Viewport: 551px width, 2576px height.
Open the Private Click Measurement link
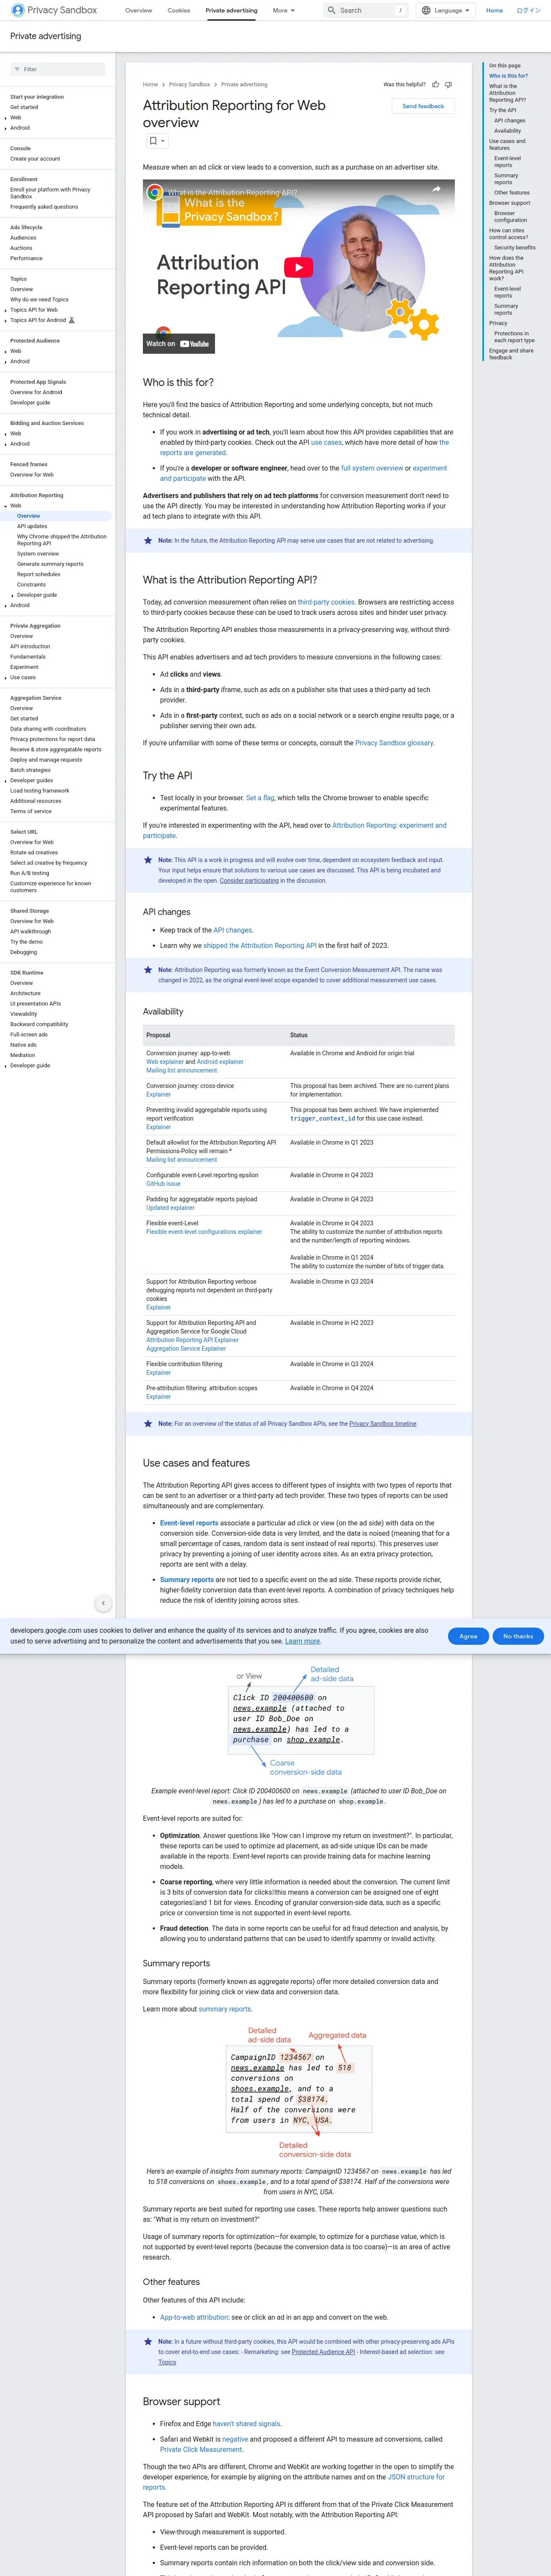click(201, 2449)
